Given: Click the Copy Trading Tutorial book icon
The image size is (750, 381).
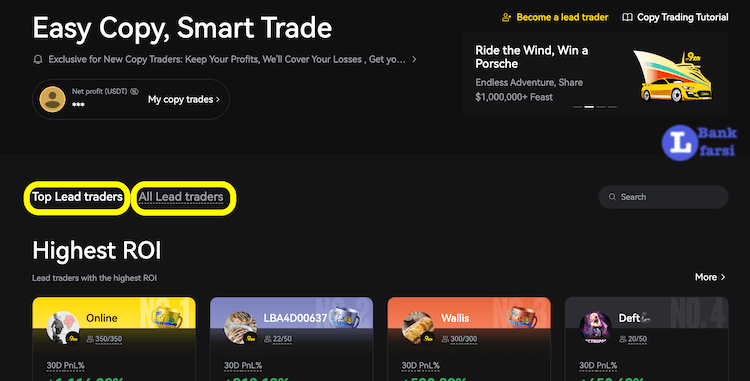Looking at the screenshot, I should click(628, 18).
